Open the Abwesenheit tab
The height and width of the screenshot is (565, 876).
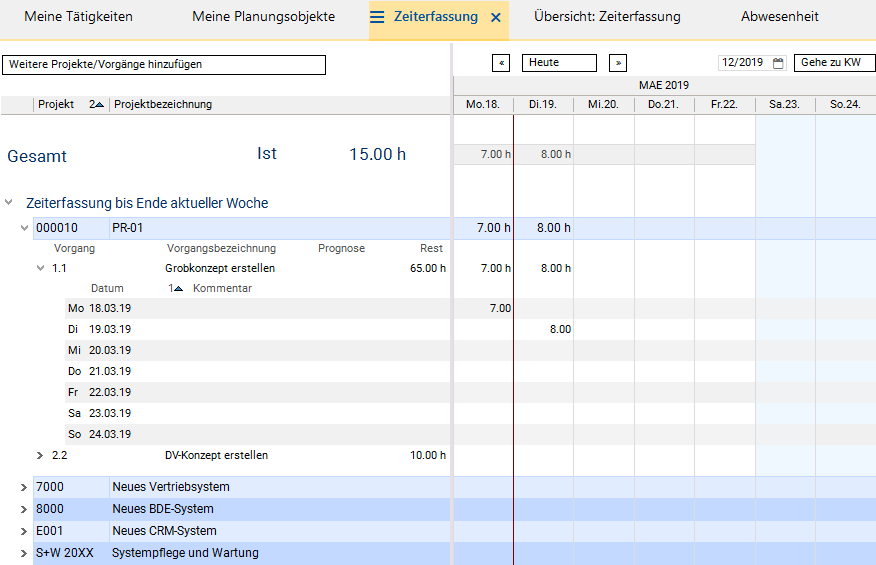click(780, 17)
